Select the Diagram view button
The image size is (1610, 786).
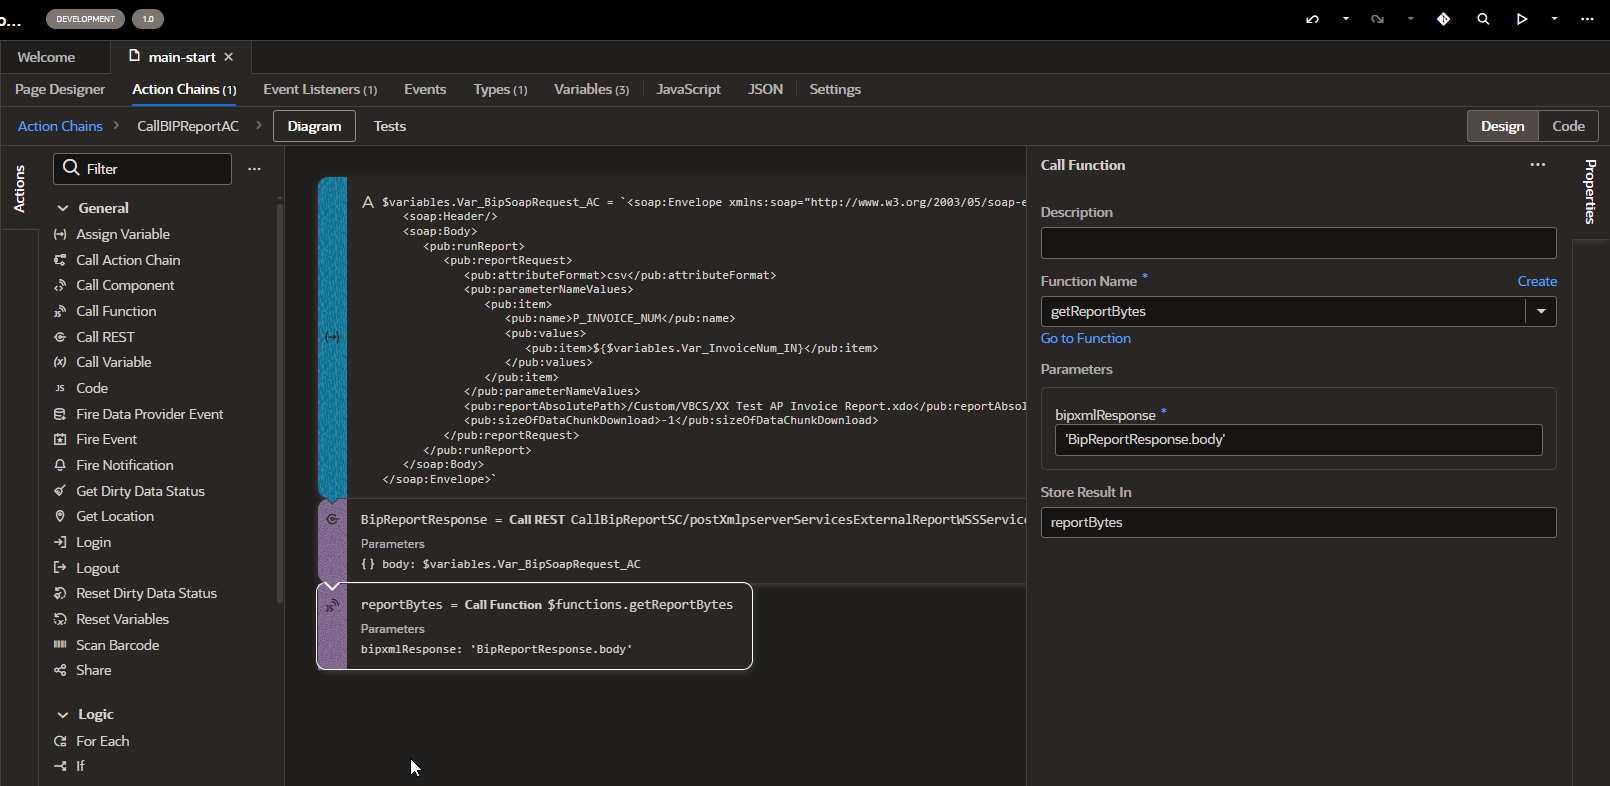coord(314,126)
